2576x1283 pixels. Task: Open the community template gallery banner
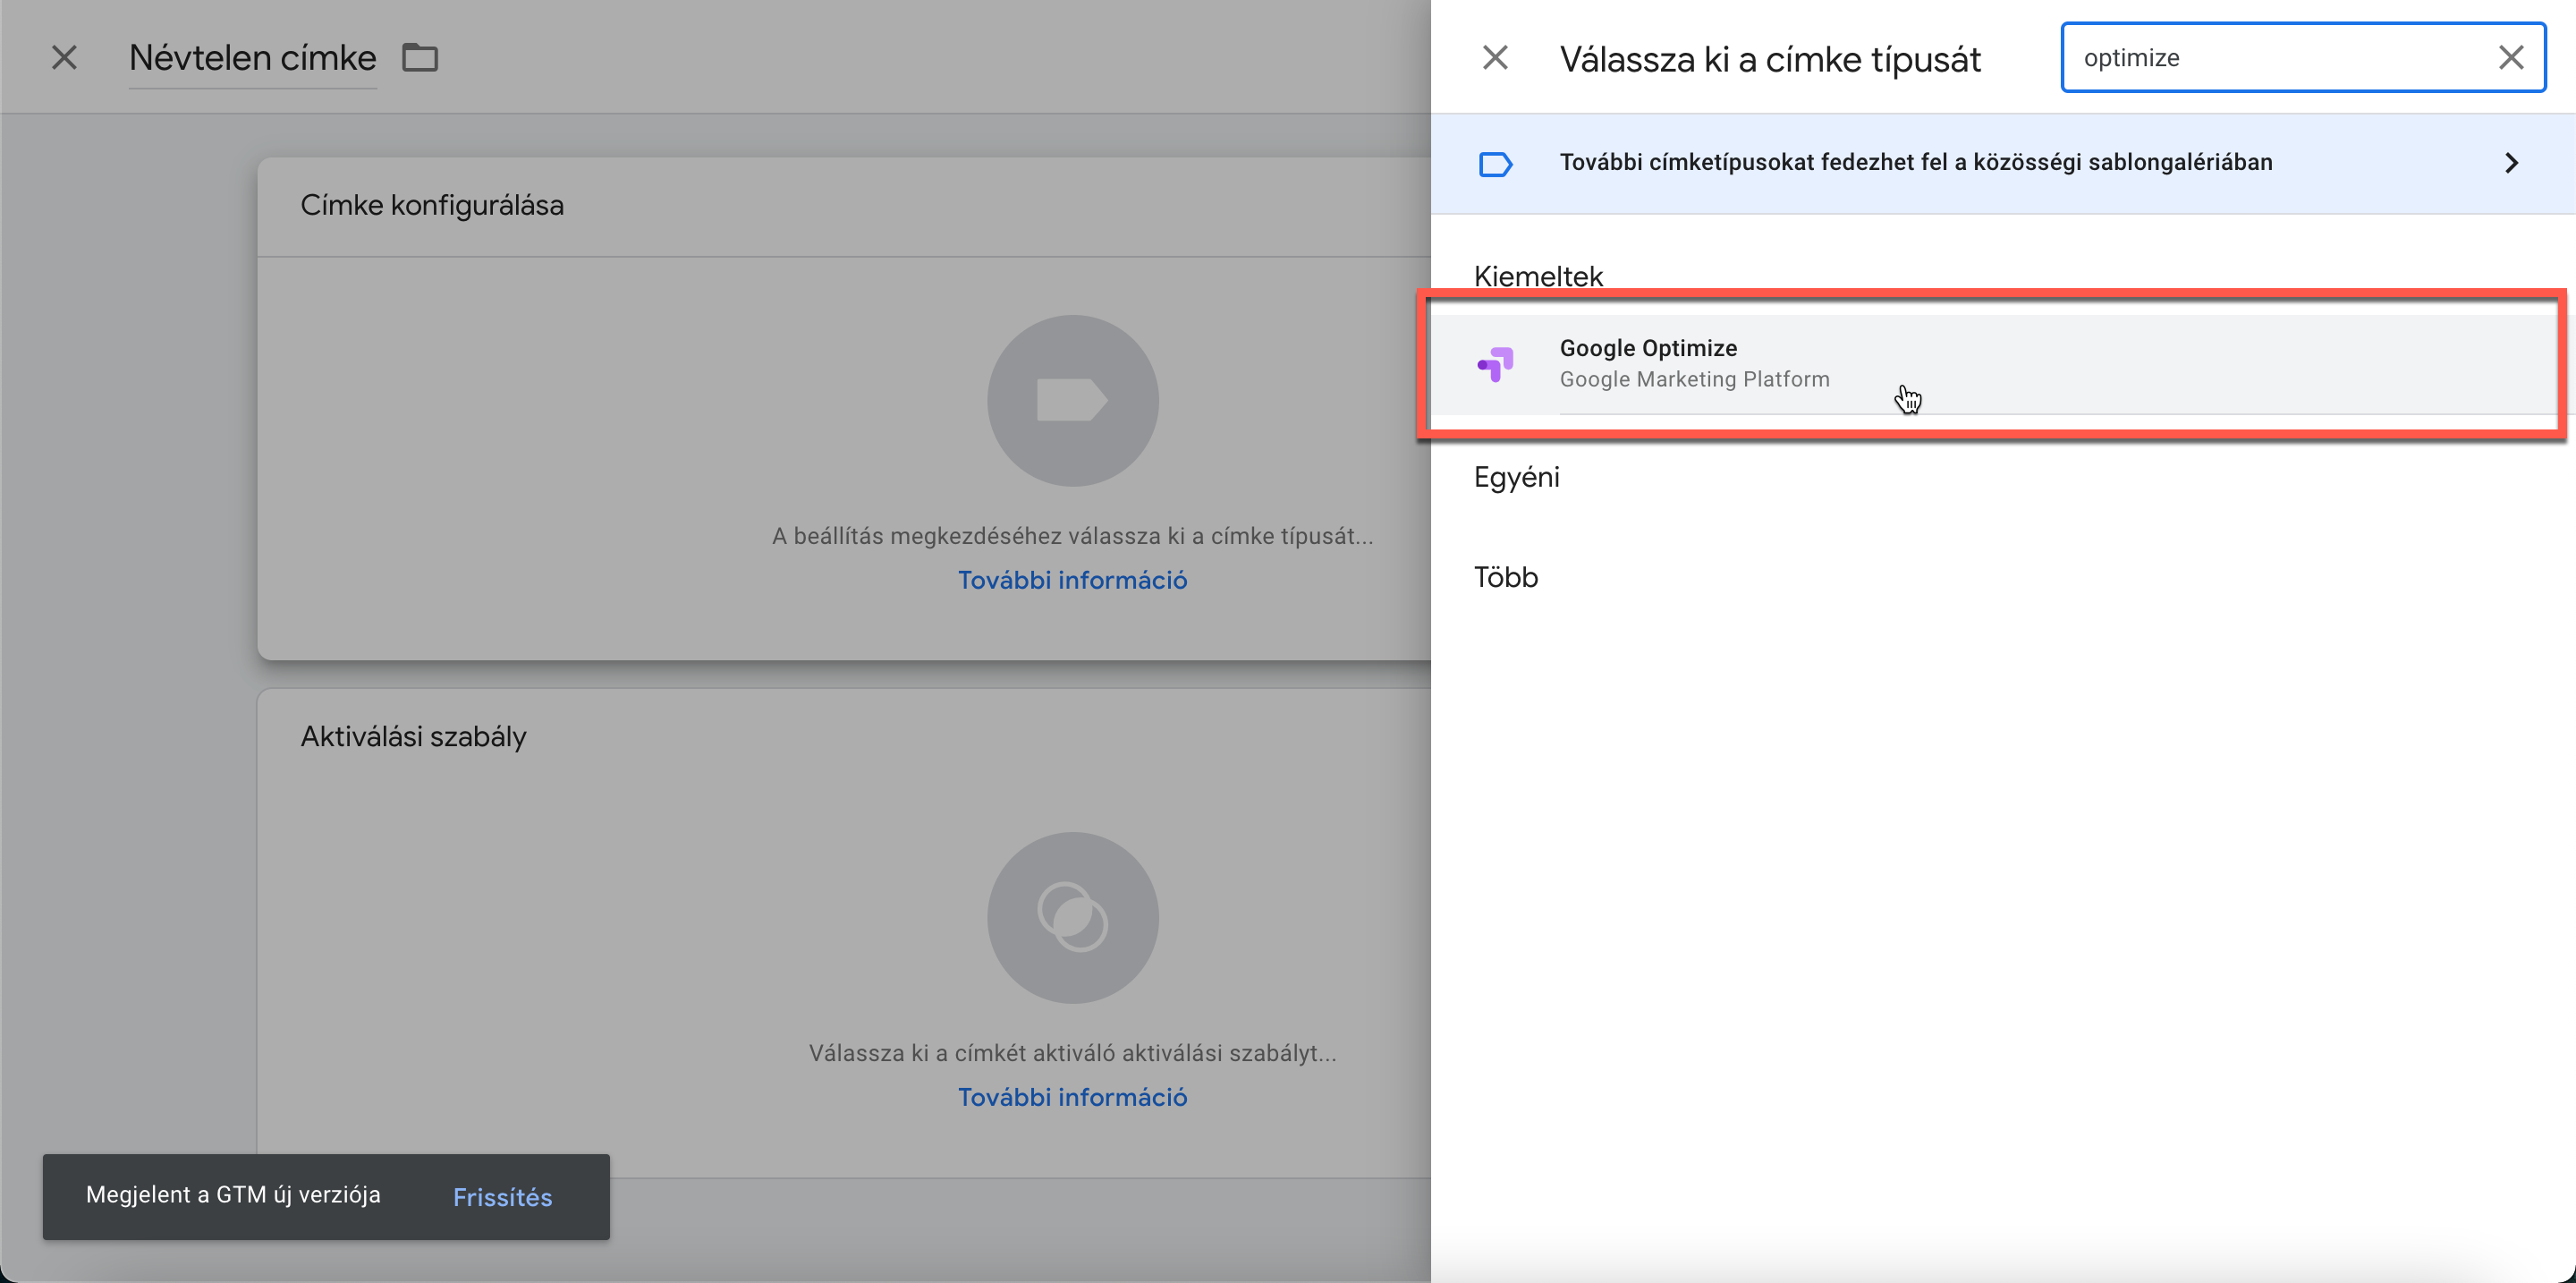[x=2003, y=163]
